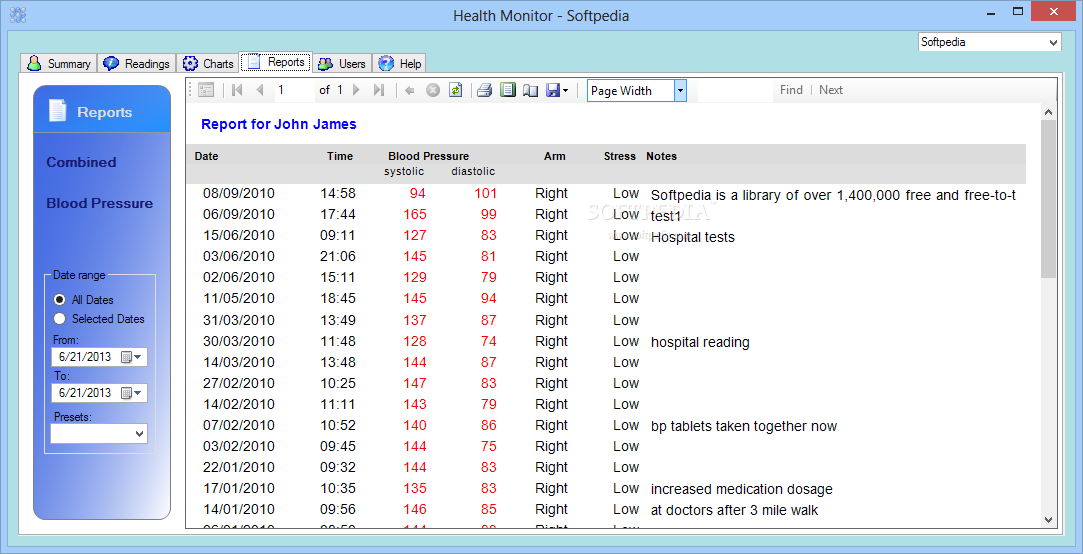
Task: Click the find text search field
Action: 735,90
